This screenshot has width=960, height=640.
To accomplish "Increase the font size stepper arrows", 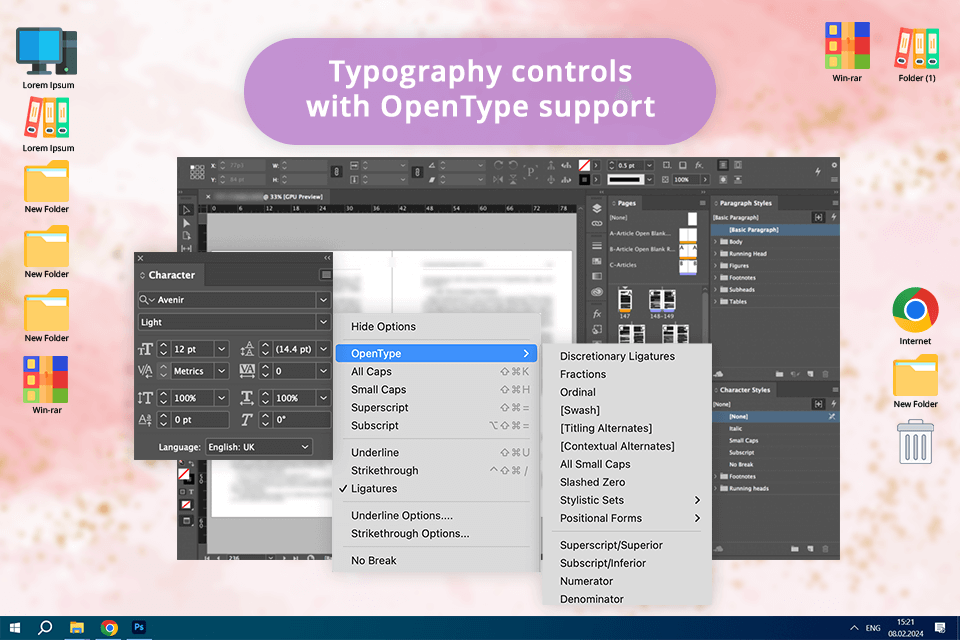I will 163,345.
